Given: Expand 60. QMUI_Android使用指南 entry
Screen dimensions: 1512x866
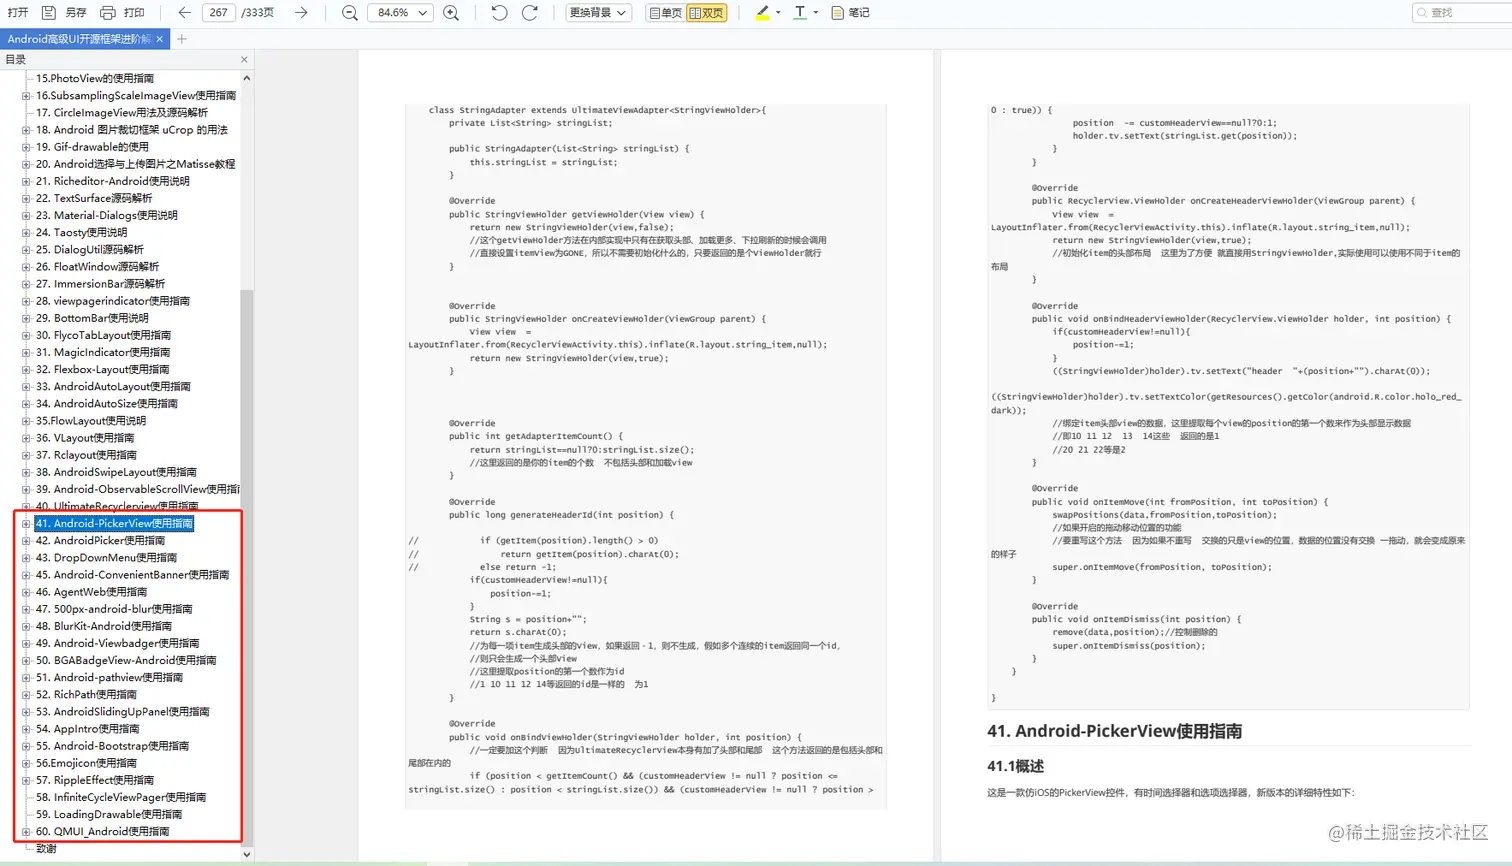Looking at the screenshot, I should point(26,832).
